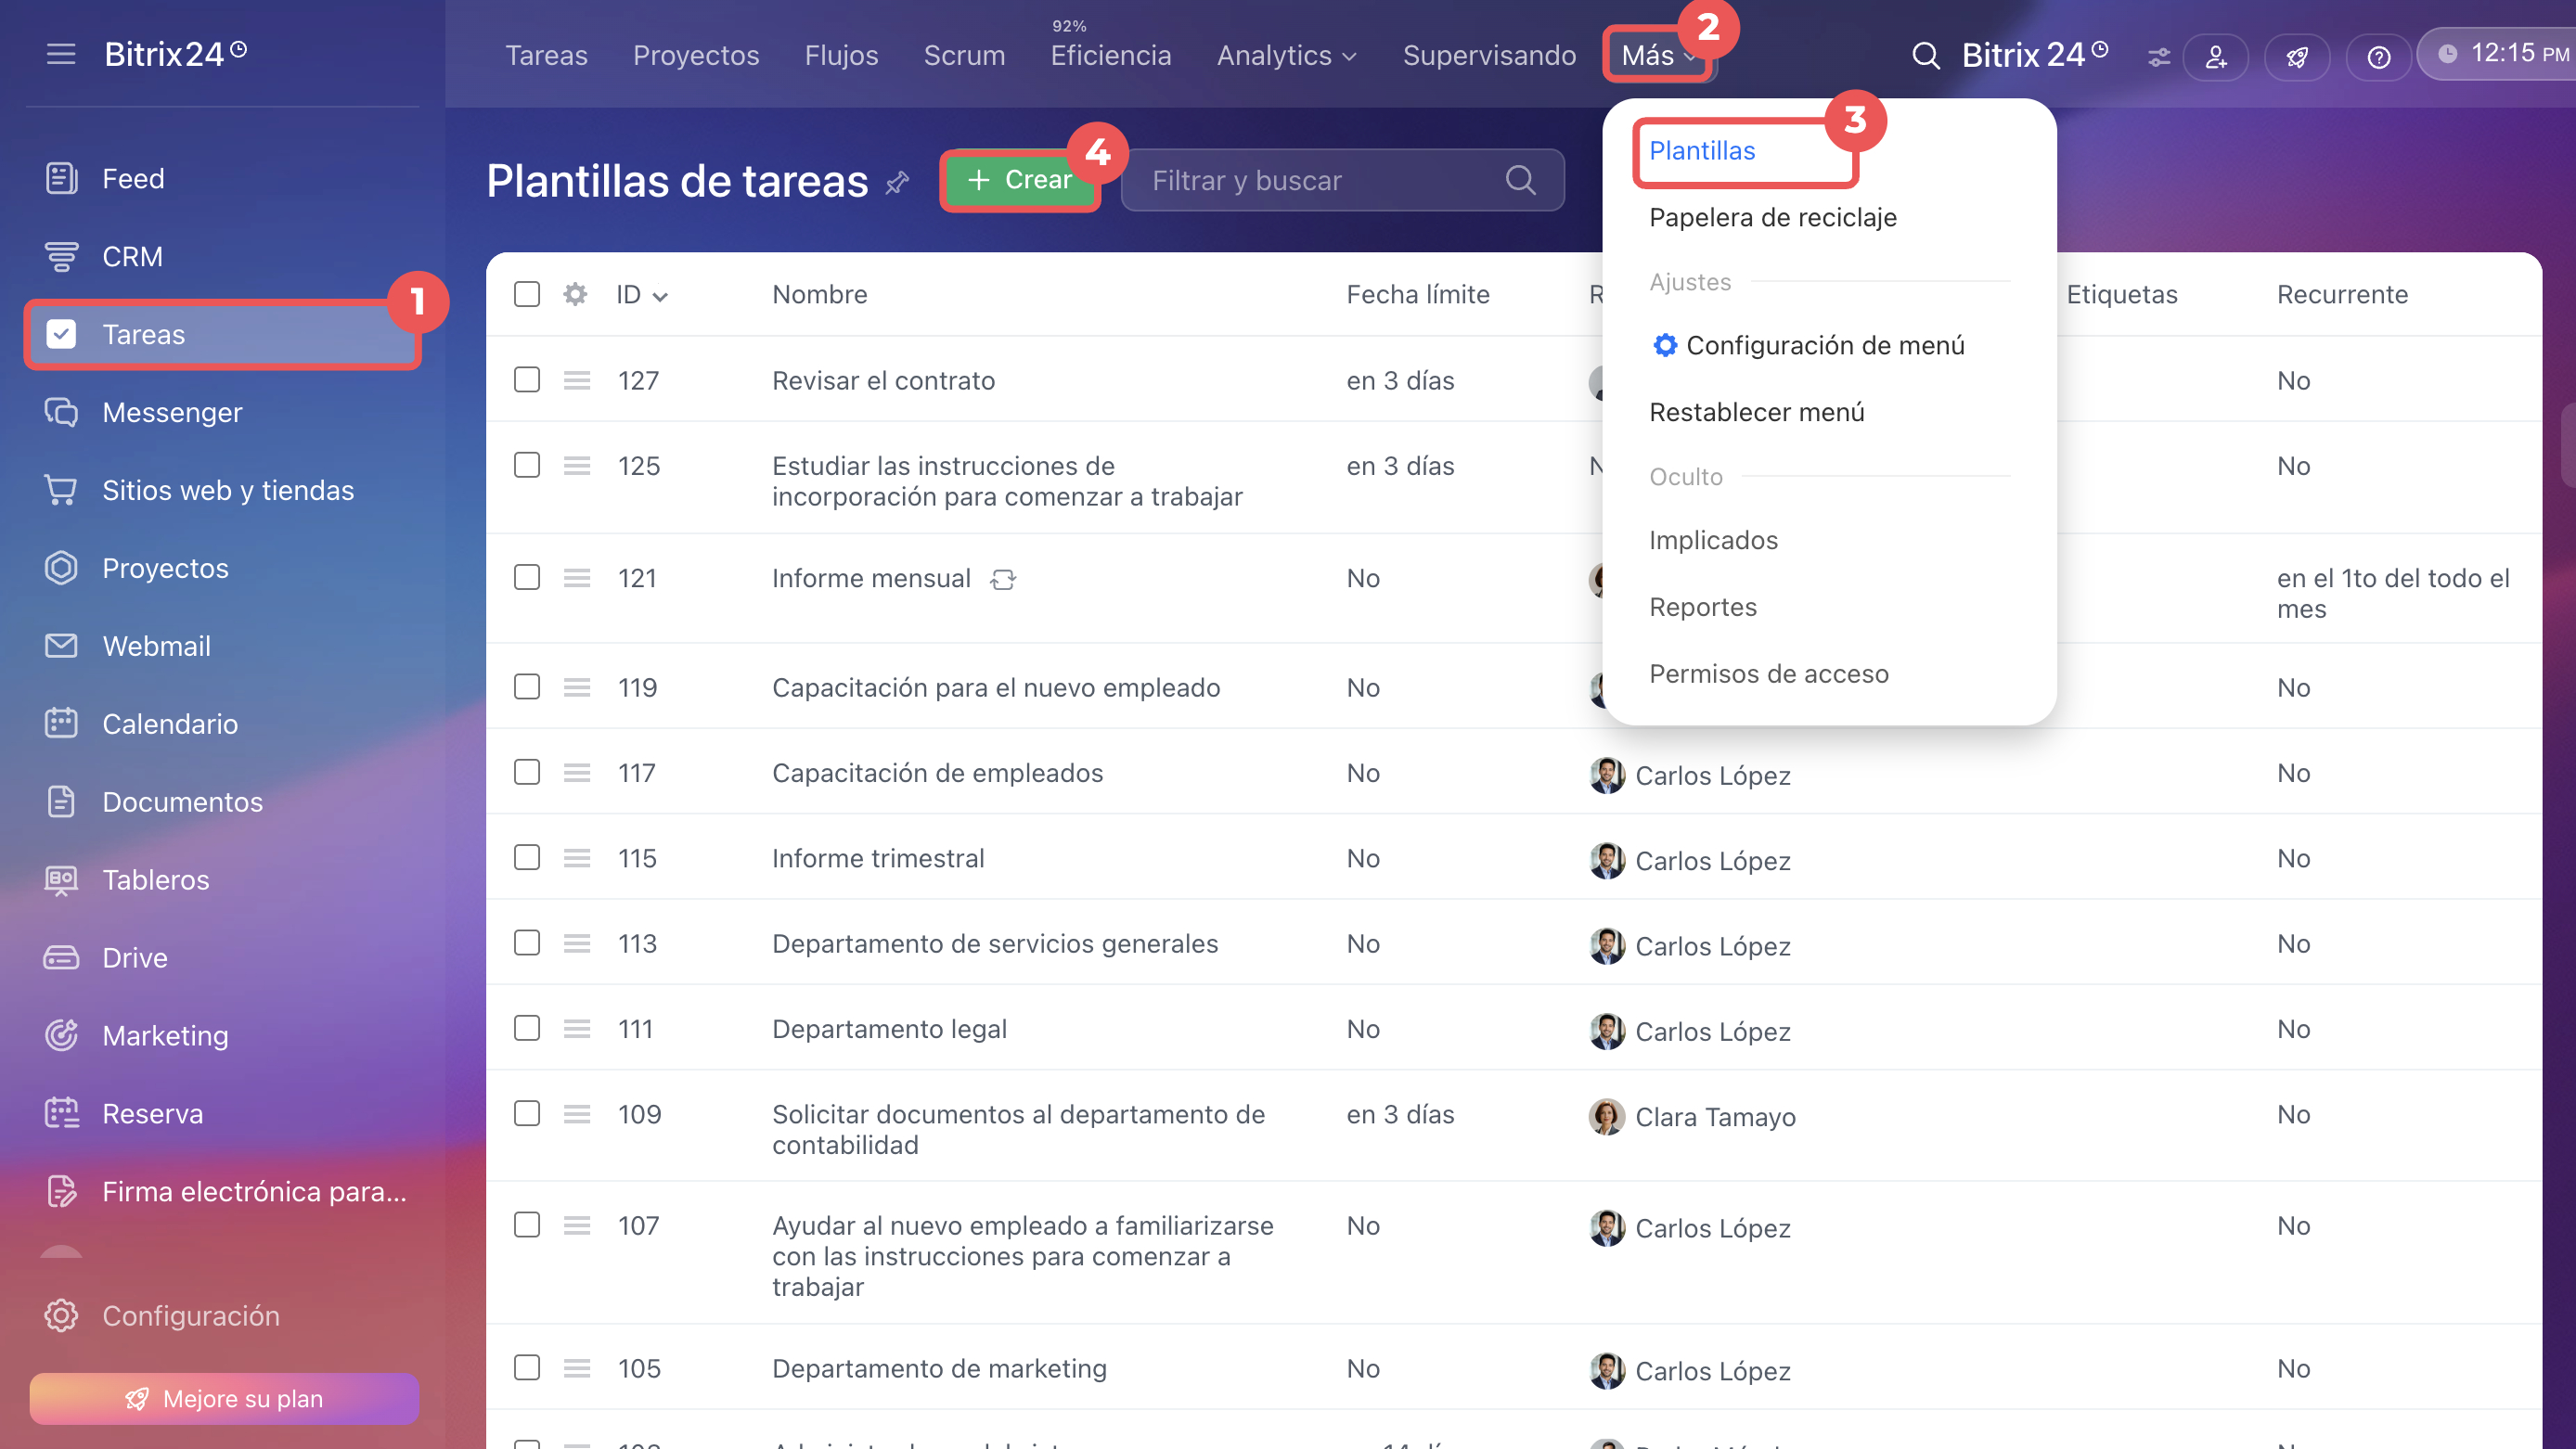The image size is (2576, 1449).
Task: Open the rocket icon in top bar
Action: [x=2297, y=56]
